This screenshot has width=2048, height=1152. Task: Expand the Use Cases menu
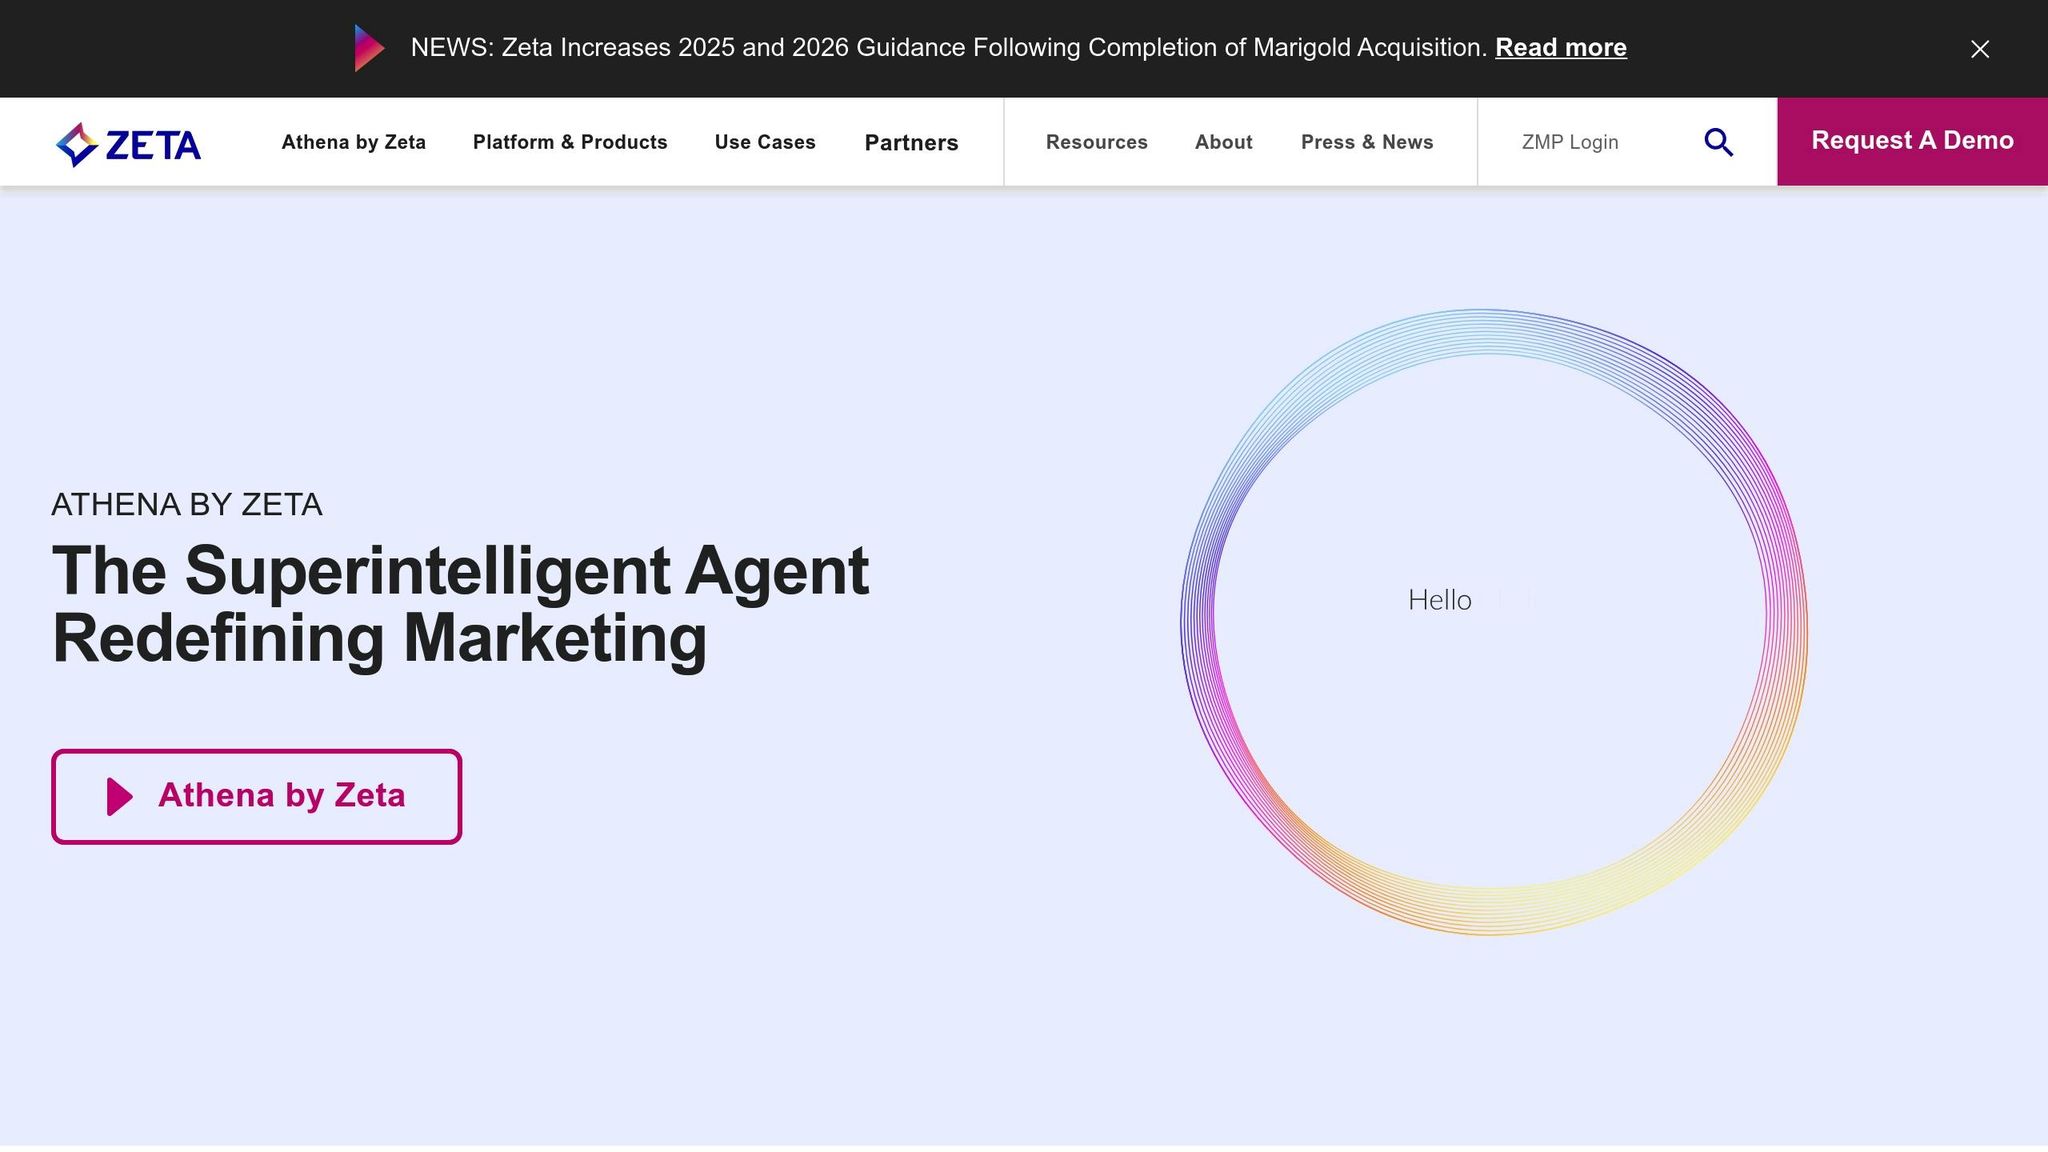[764, 142]
